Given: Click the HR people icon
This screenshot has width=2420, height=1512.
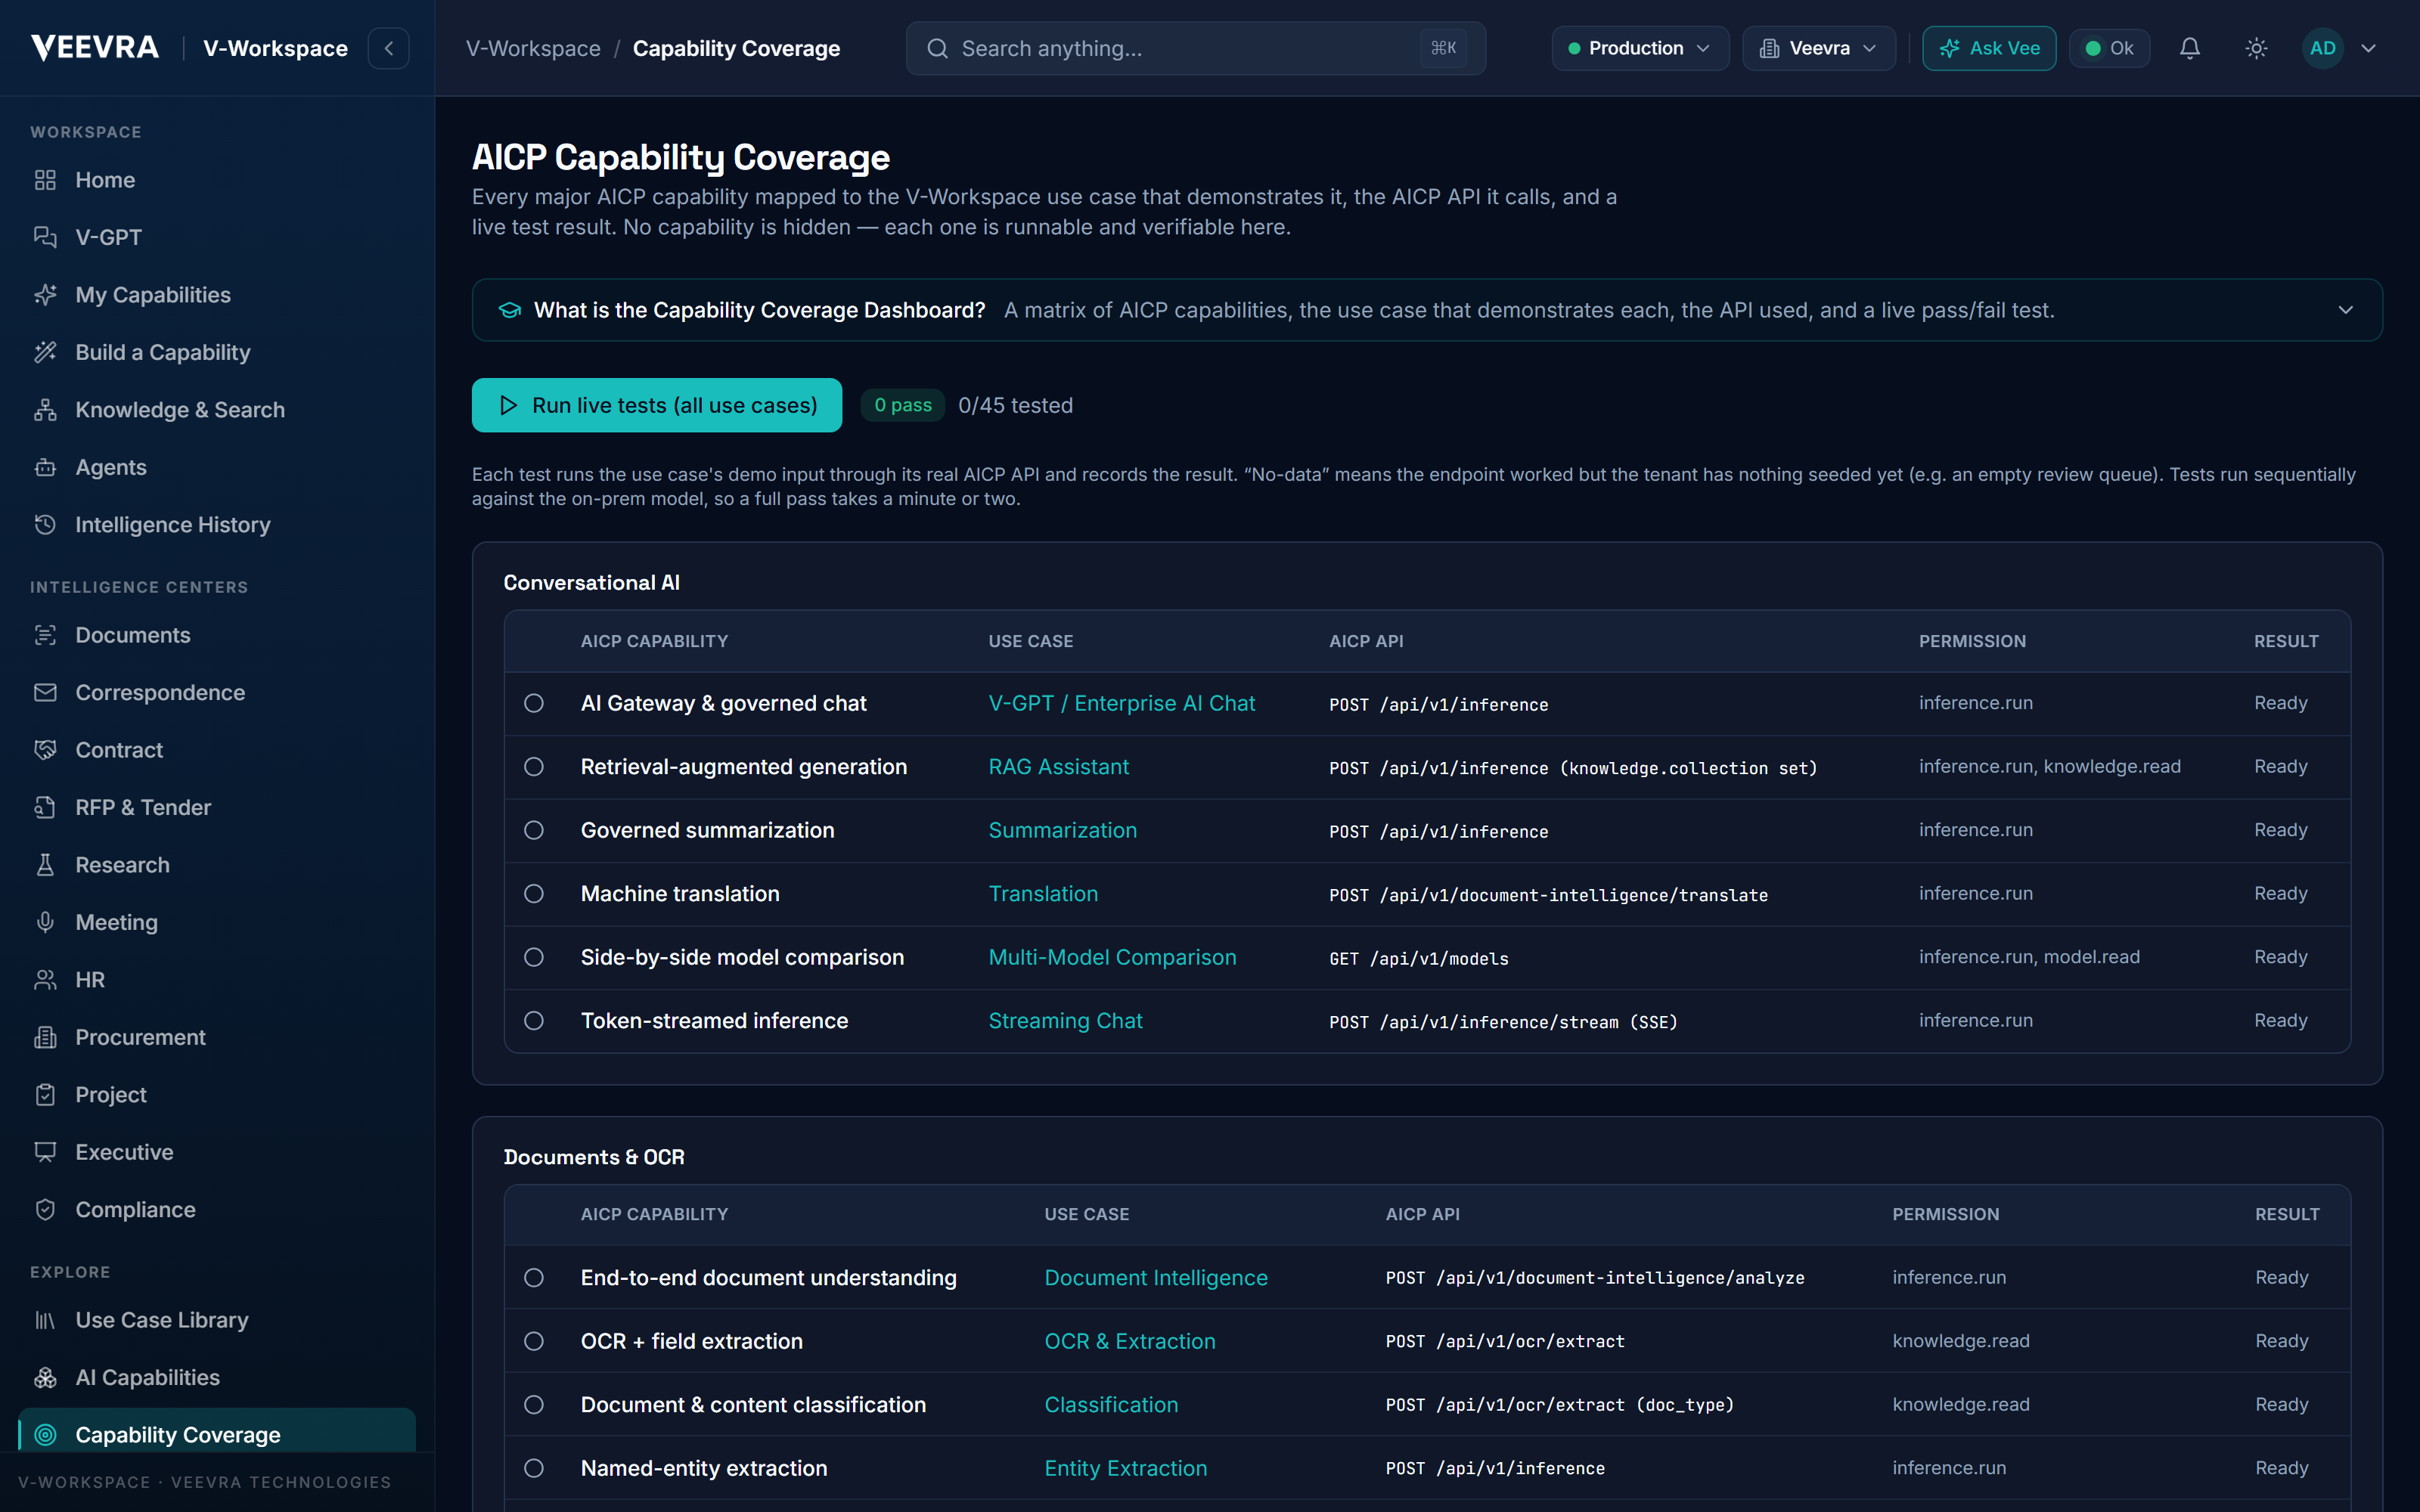Looking at the screenshot, I should click(45, 980).
